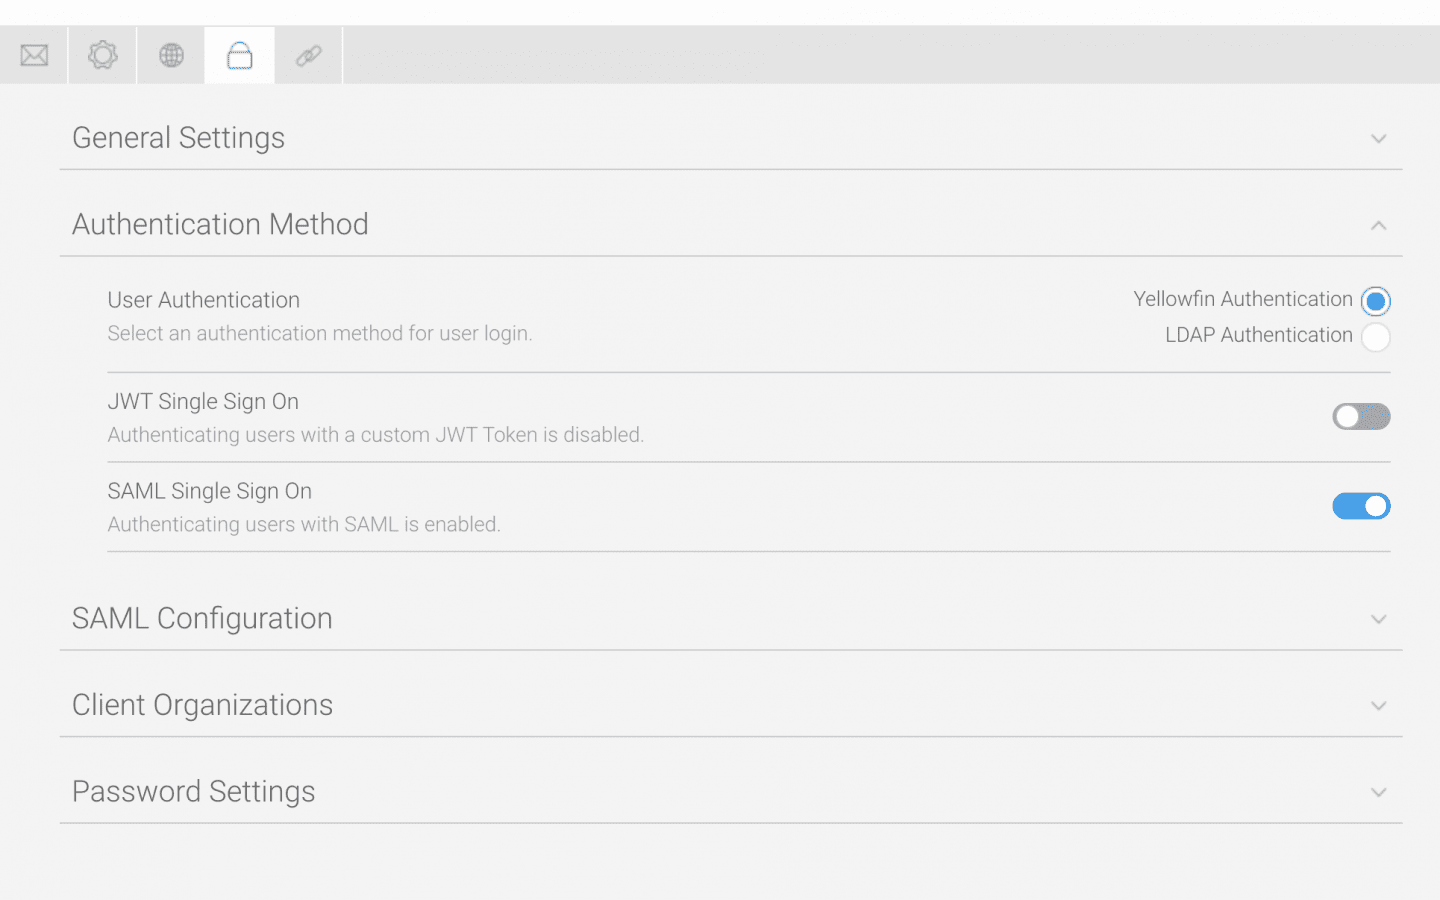Open Integration settings via the chain link icon
1440x900 pixels.
pos(308,55)
